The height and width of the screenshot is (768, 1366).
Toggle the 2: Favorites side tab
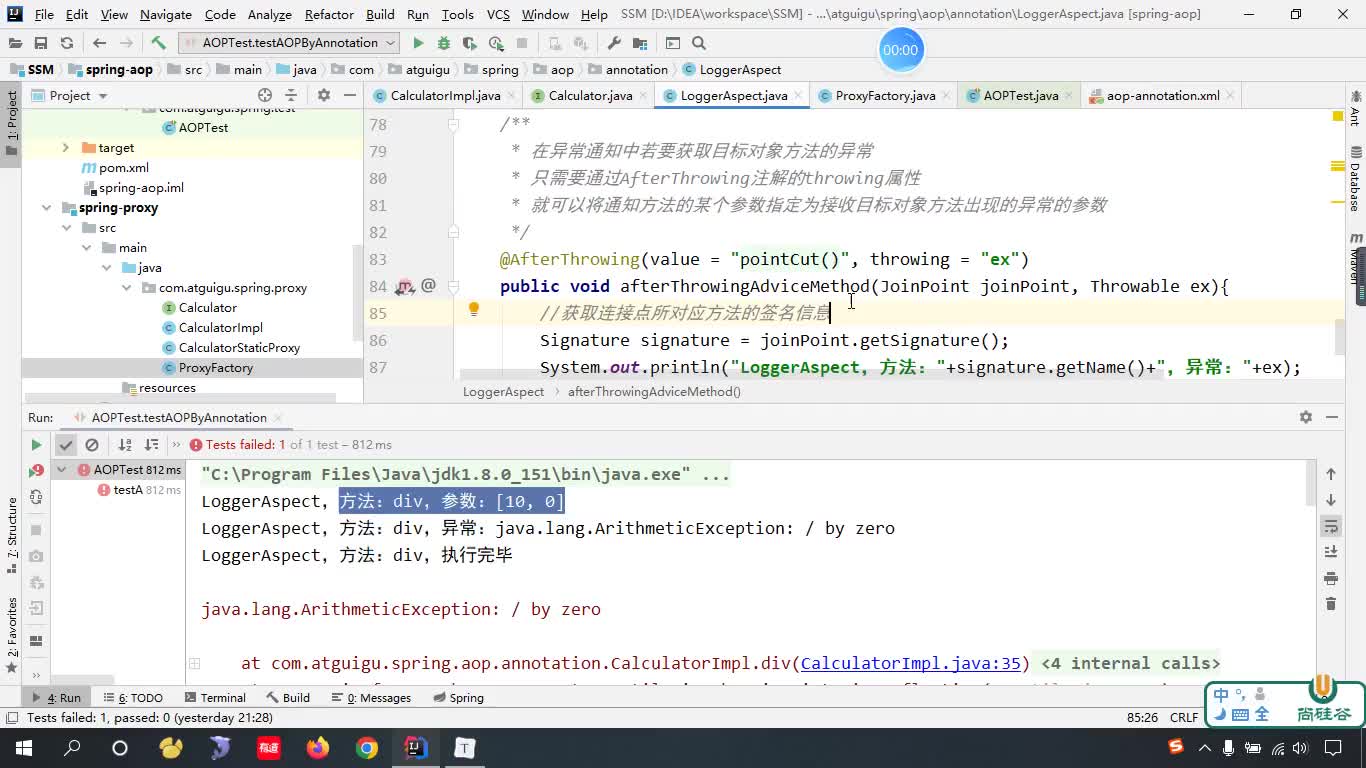[x=11, y=635]
